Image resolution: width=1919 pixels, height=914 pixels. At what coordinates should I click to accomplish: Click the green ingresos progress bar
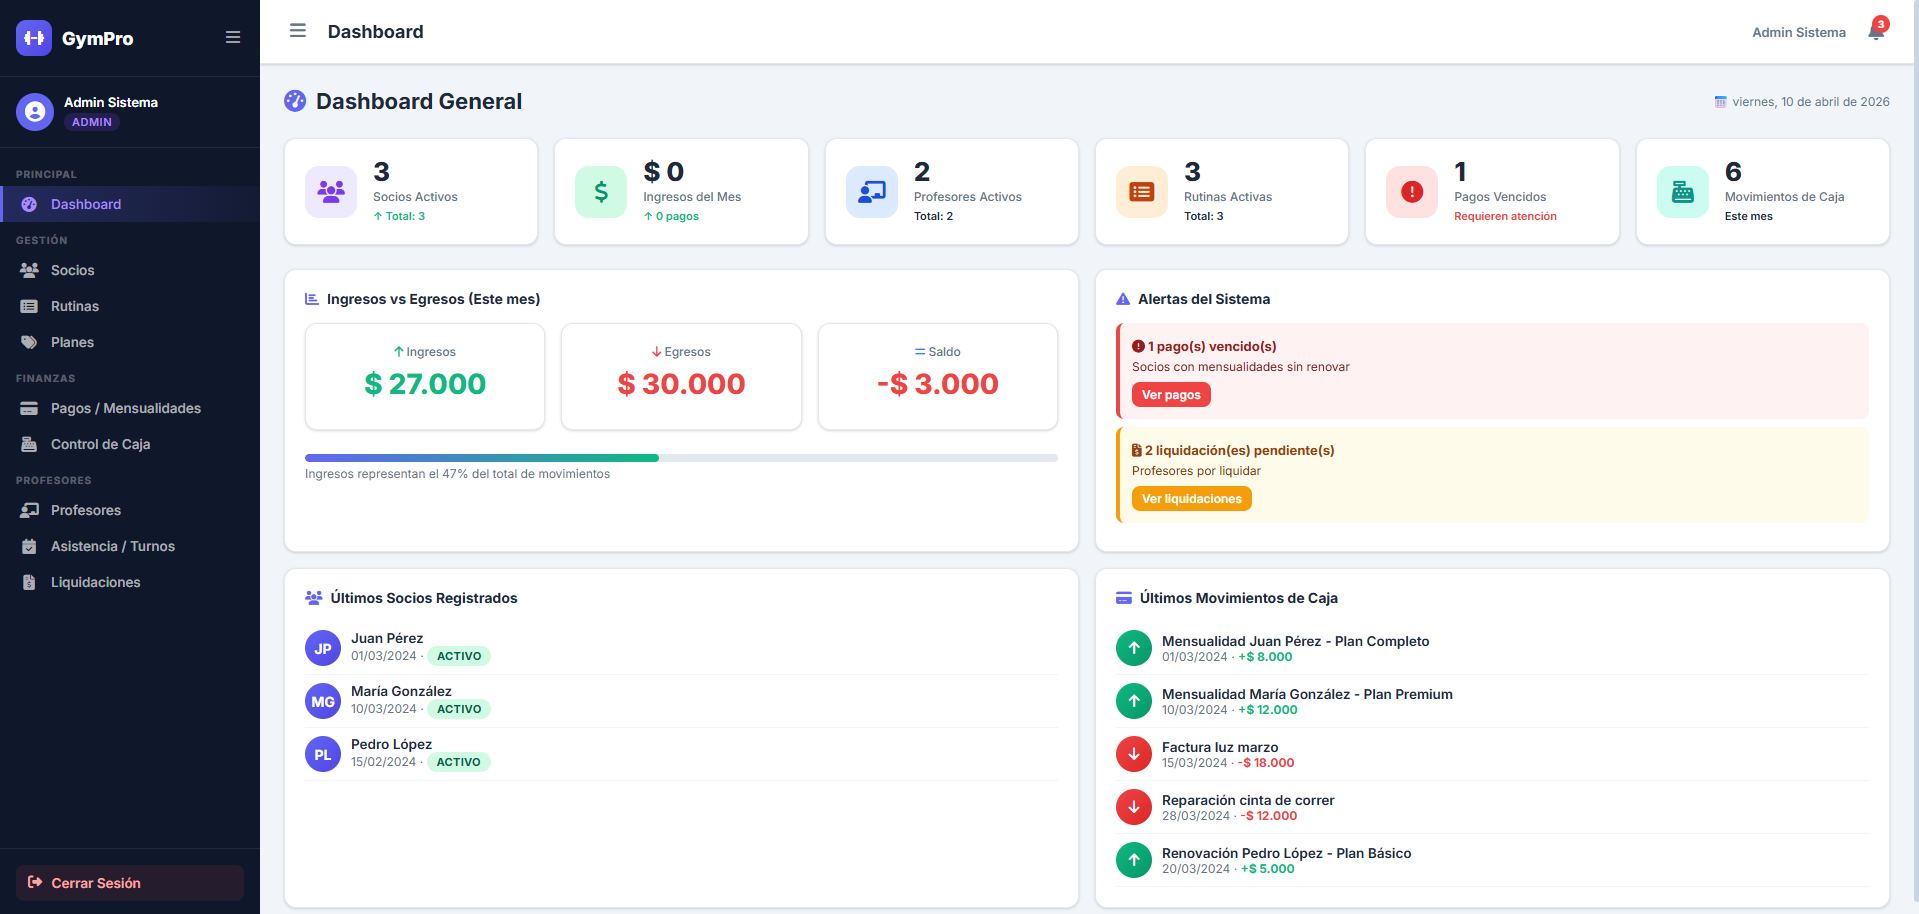coord(480,457)
